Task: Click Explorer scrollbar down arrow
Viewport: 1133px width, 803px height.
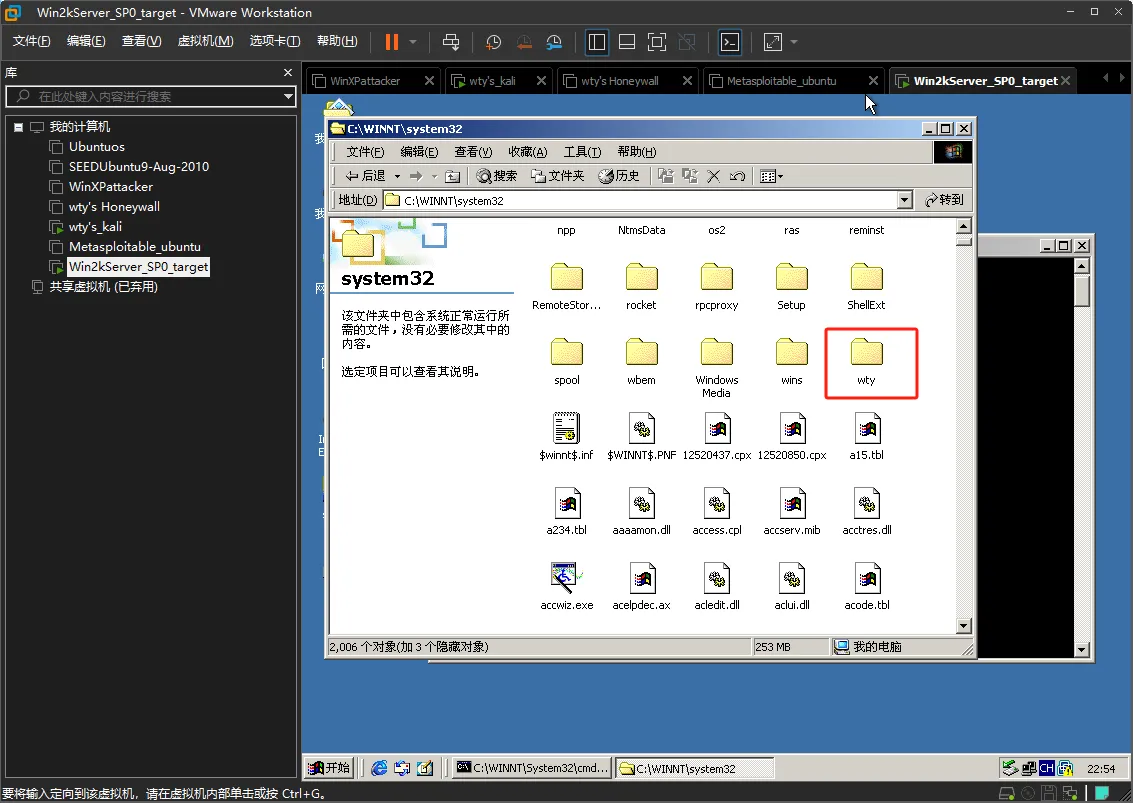Action: click(963, 626)
